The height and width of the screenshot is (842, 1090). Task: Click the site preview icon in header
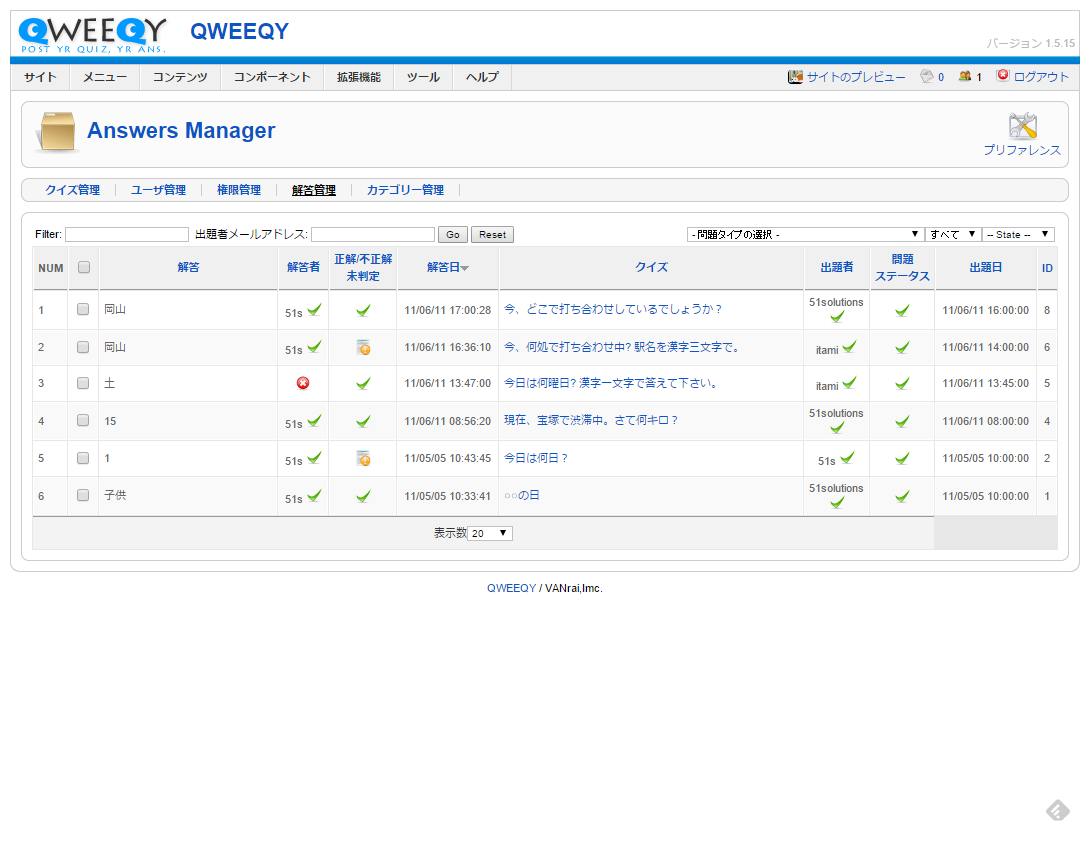click(x=796, y=77)
